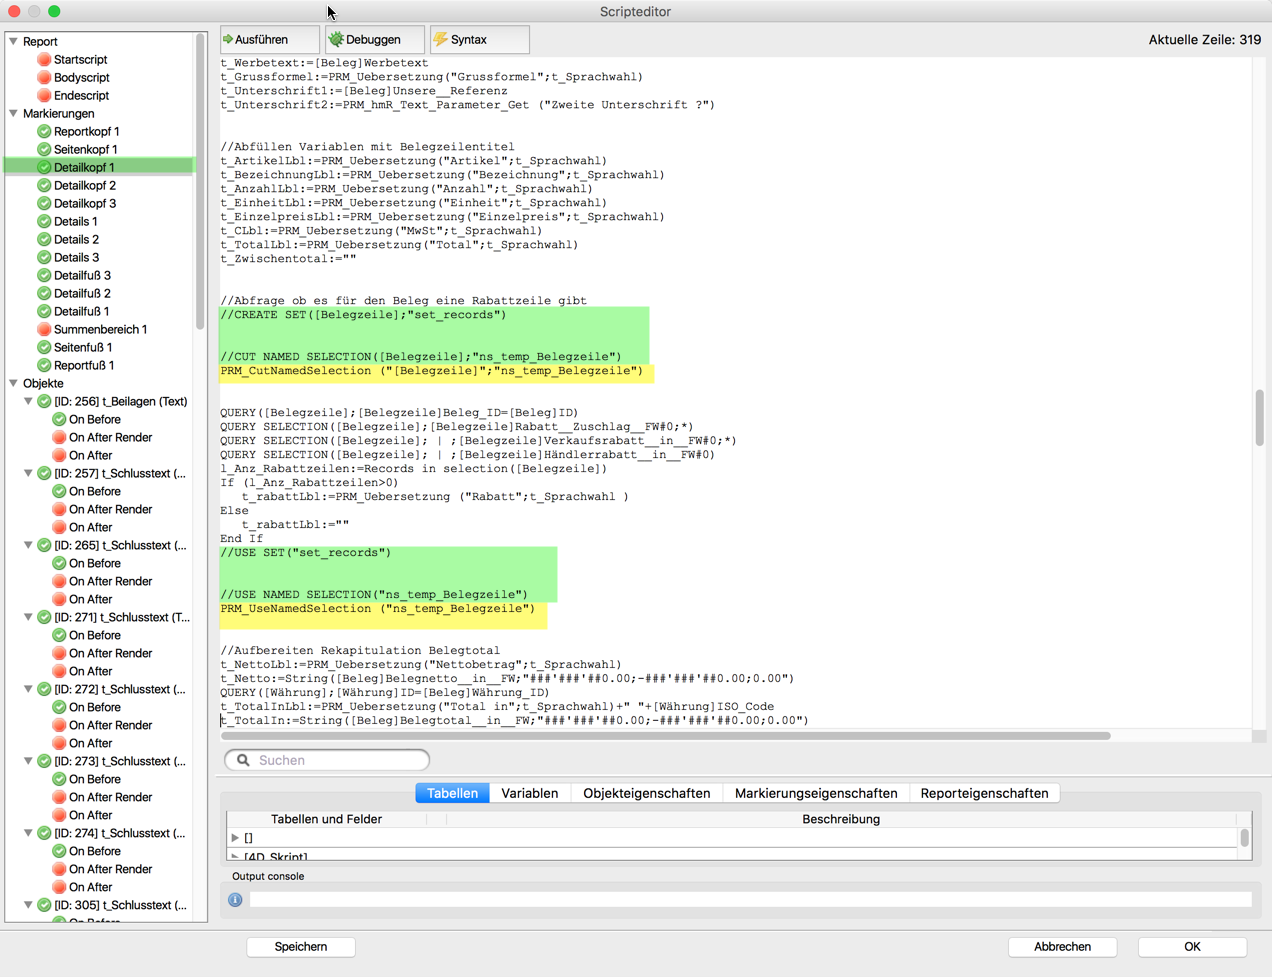Image resolution: width=1272 pixels, height=977 pixels.
Task: Open the Objekteigenschaften tab
Action: 646,794
